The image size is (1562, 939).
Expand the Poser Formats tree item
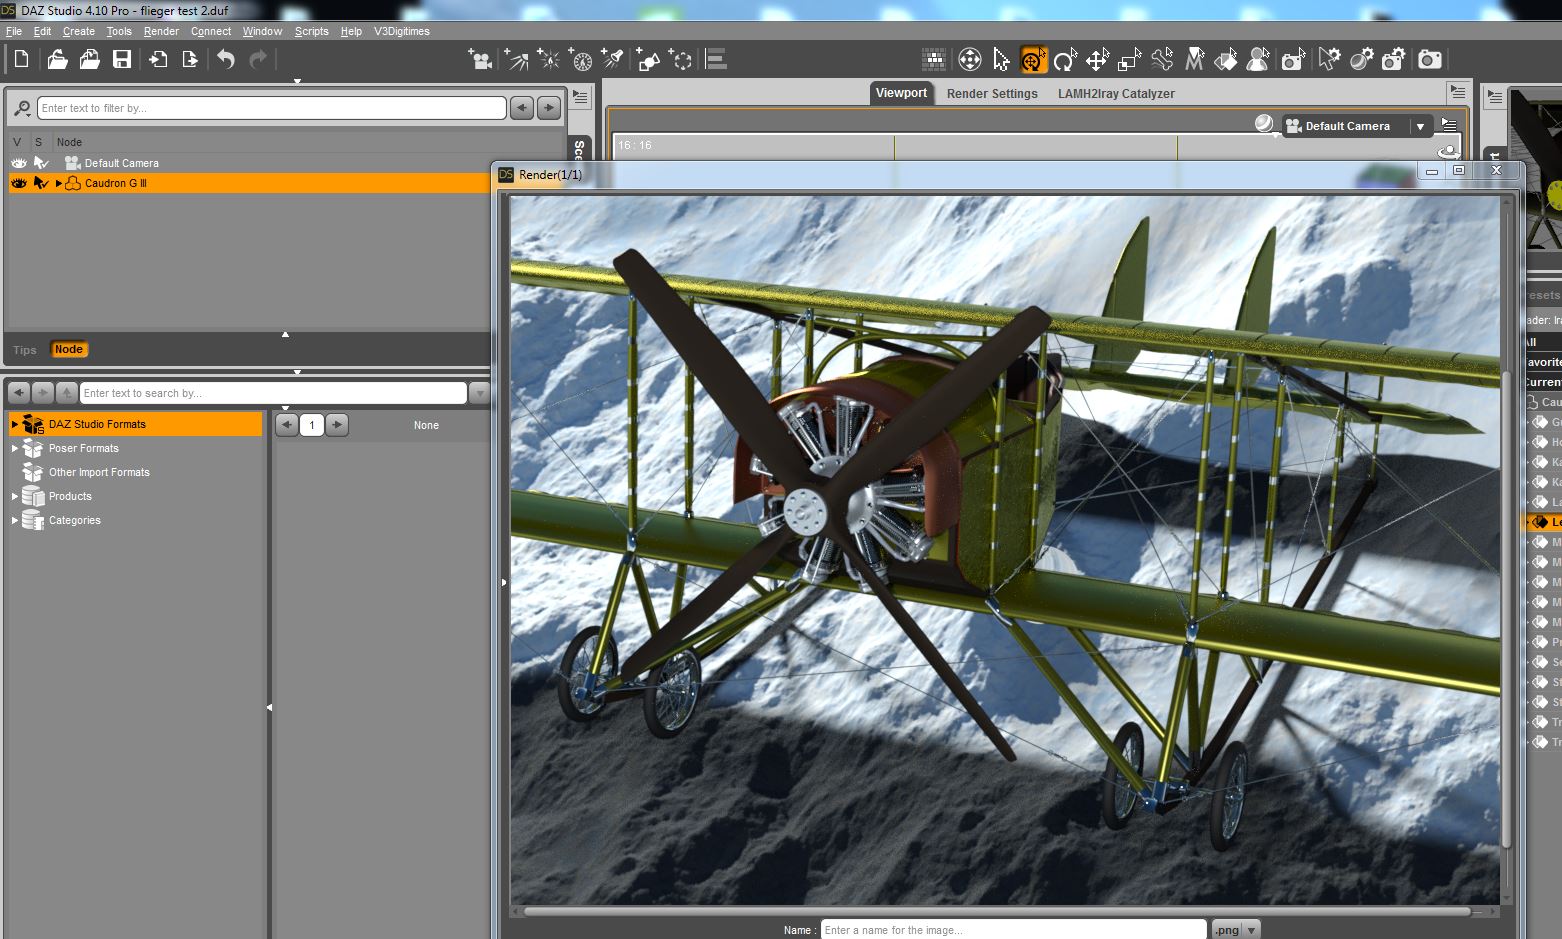point(15,448)
